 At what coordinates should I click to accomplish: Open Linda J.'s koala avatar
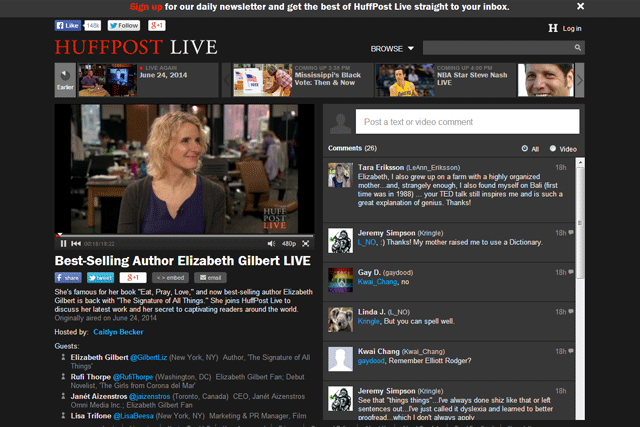(340, 320)
